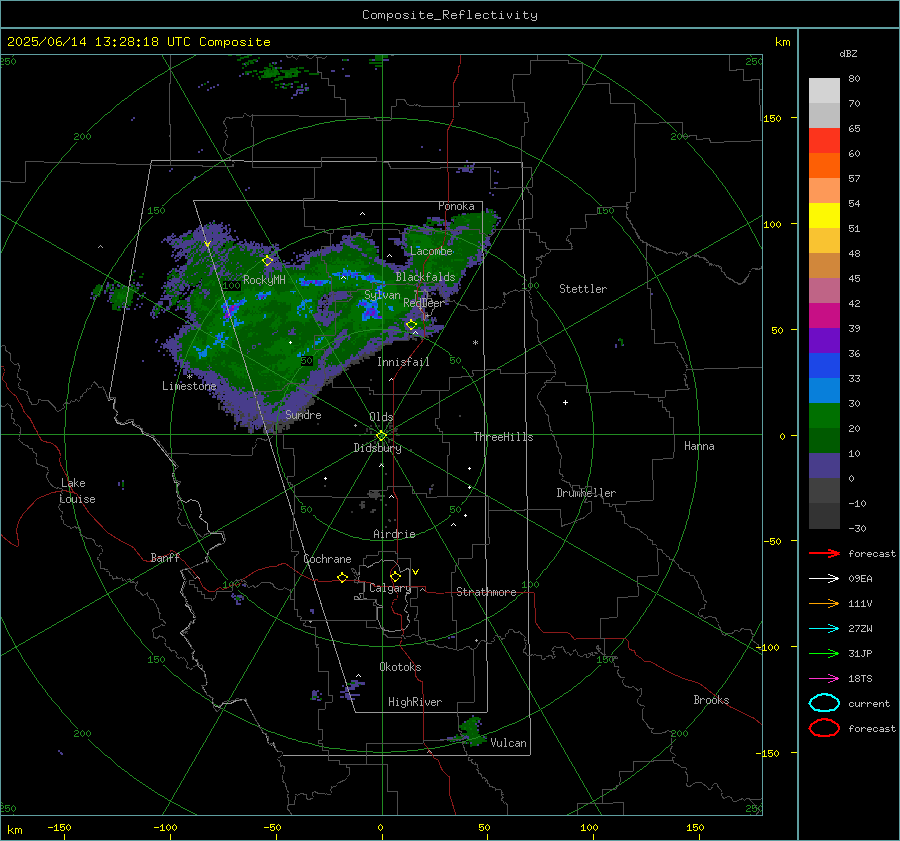Select the orange 57–60 dBZ legend swatch
Image resolution: width=900 pixels, height=841 pixels.
pos(824,166)
